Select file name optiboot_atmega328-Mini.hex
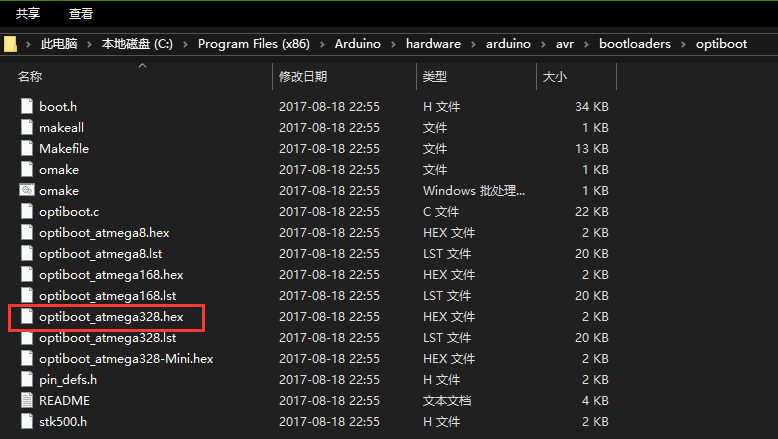 point(126,359)
